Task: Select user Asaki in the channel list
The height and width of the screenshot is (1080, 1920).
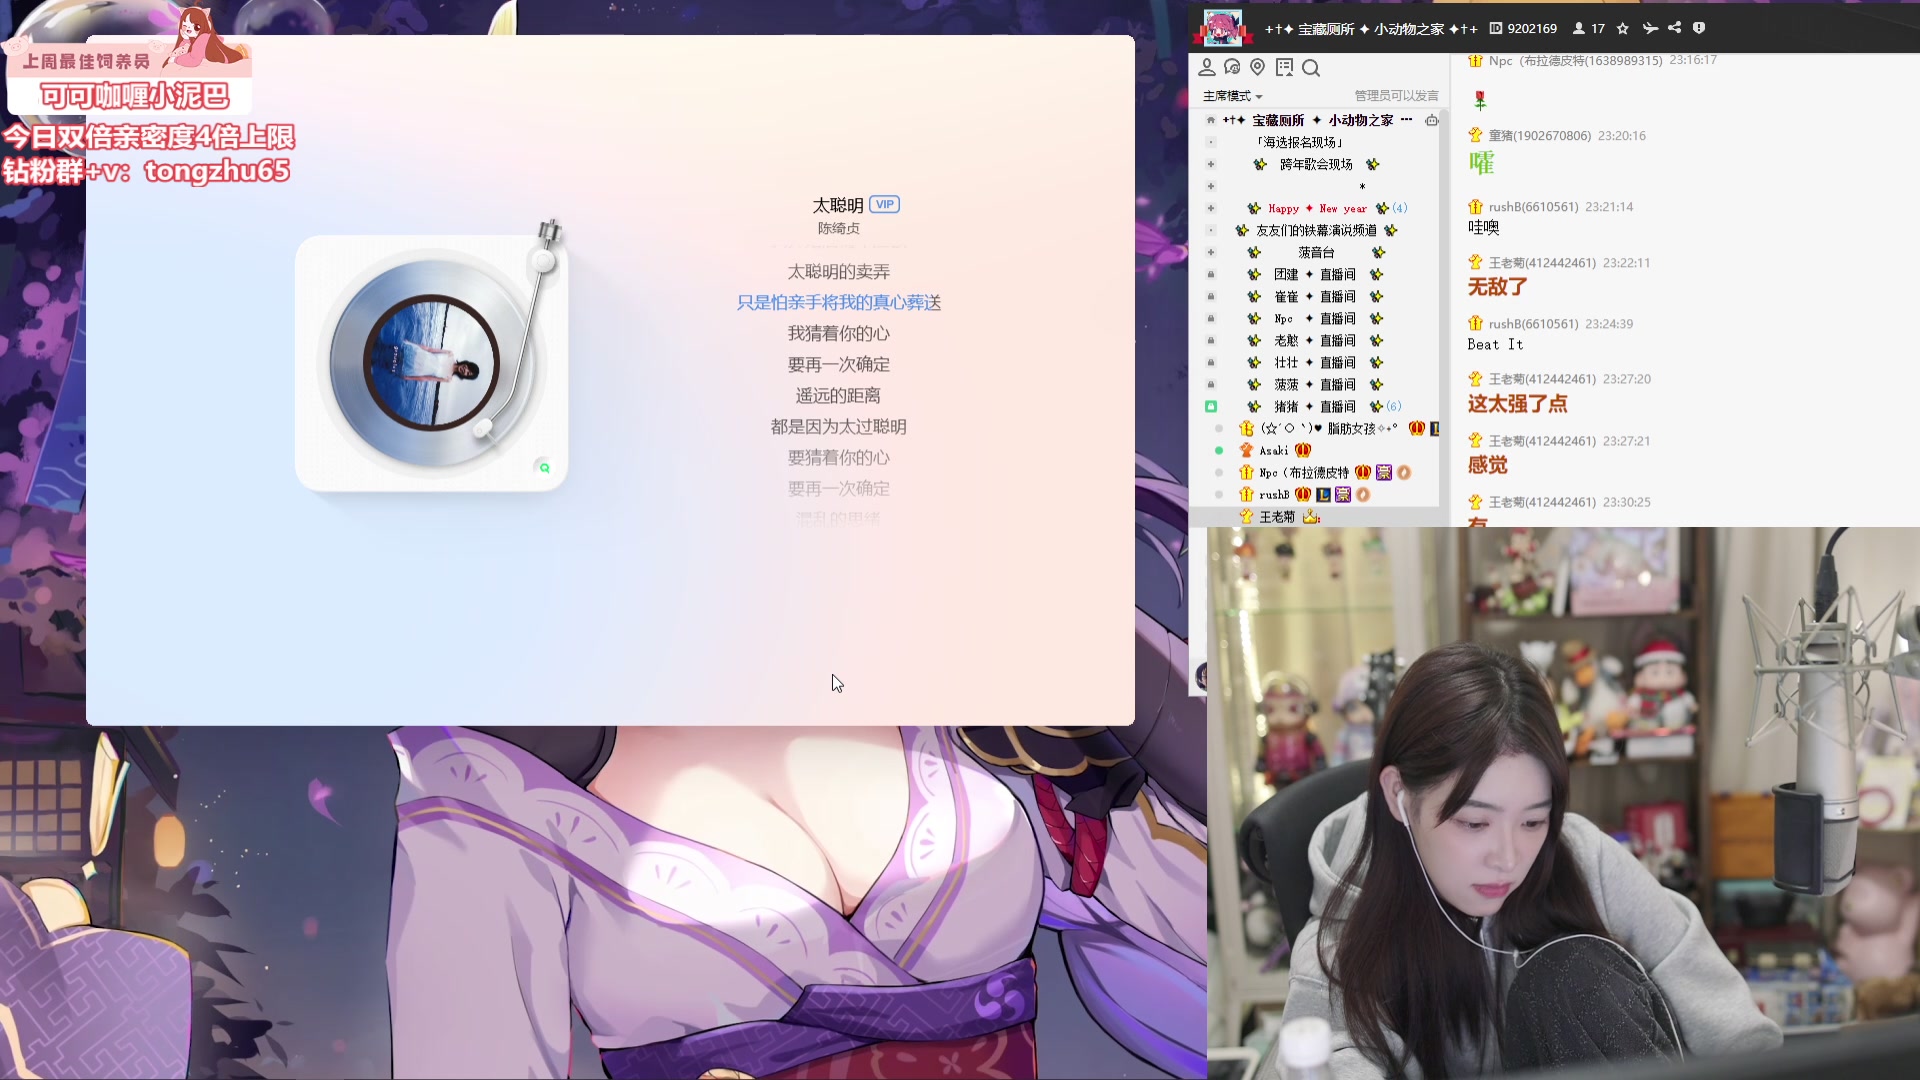Action: pos(1274,450)
